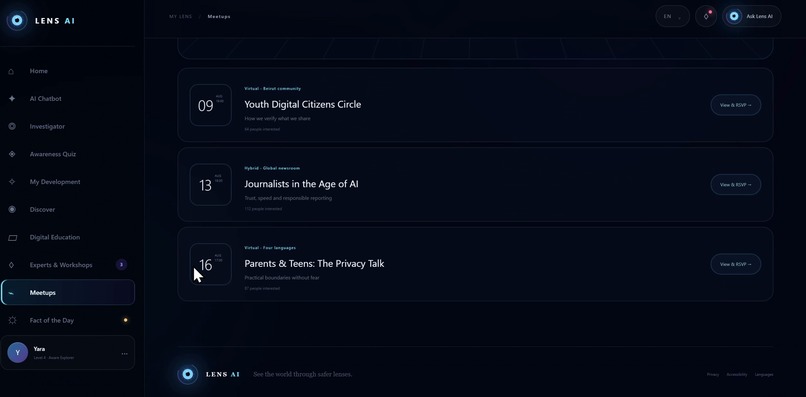Click the 13 Aug date tile
This screenshot has height=397, width=806.
[210, 185]
